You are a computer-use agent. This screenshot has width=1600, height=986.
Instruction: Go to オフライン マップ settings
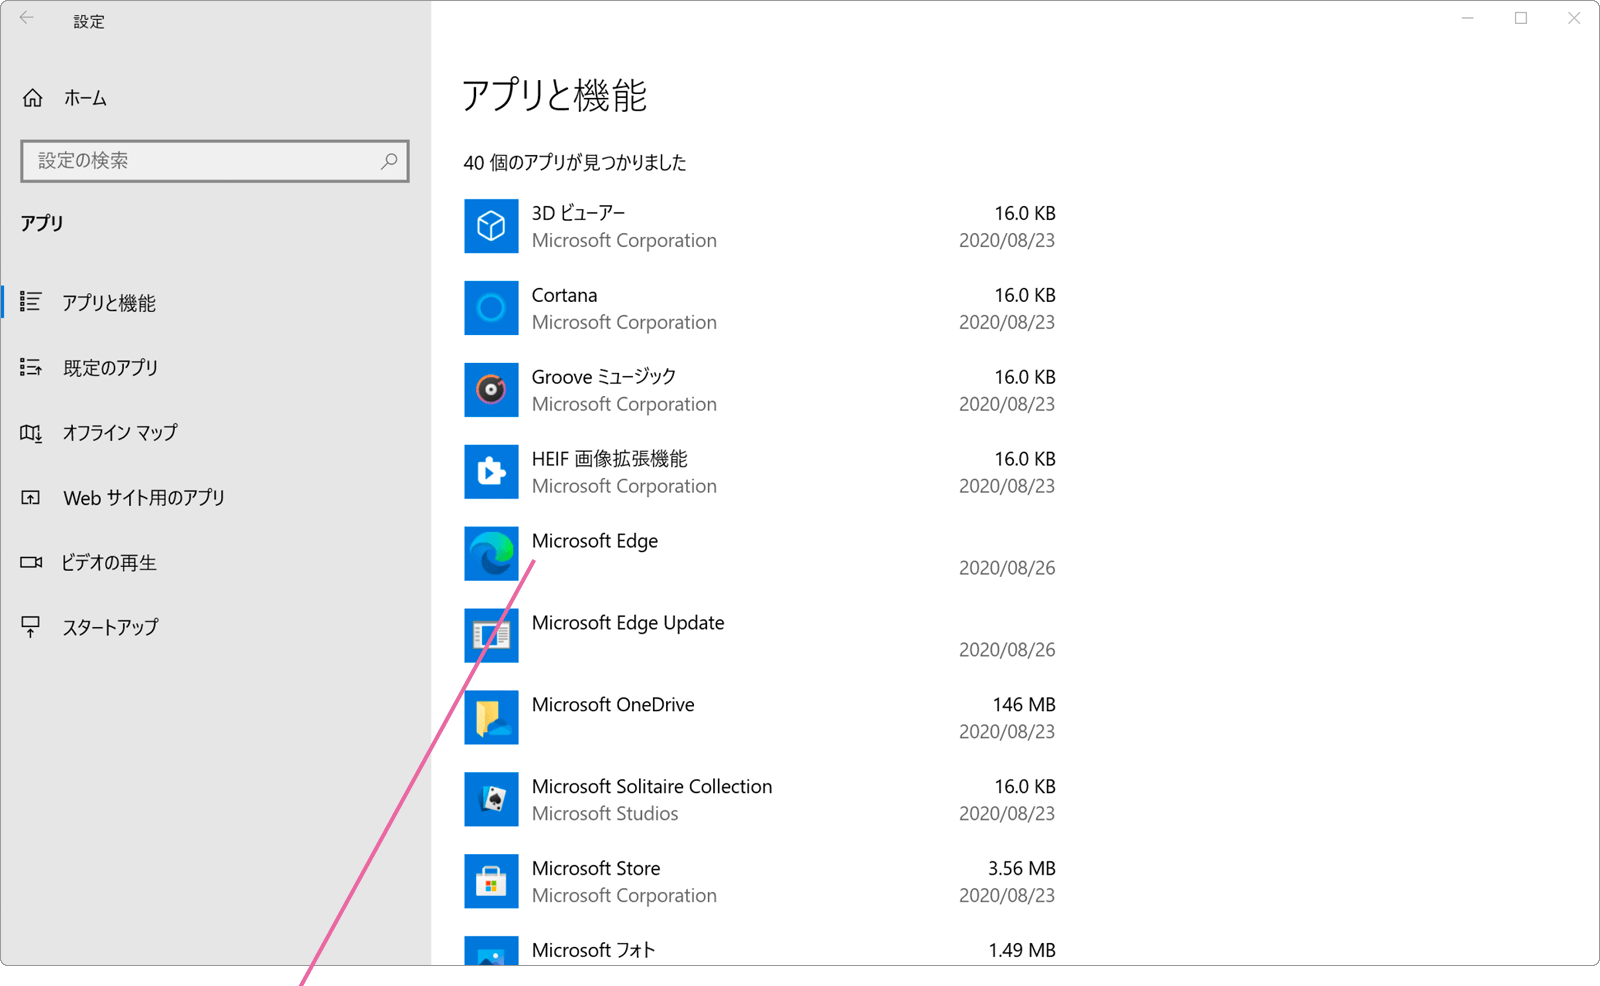coord(120,433)
